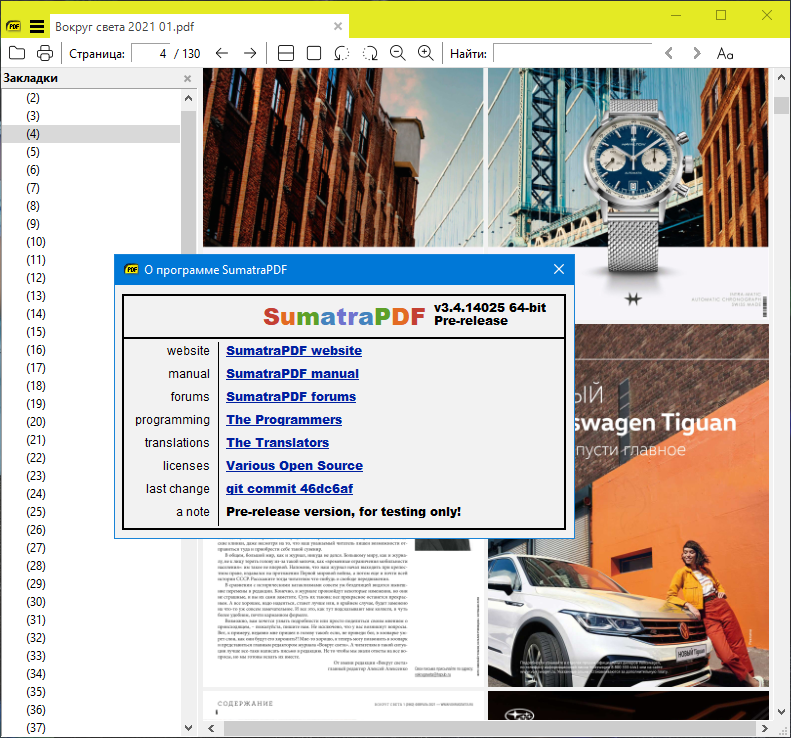Close the 'Вокруг света 2021 01.pdf' tab
Image resolution: width=791 pixels, height=738 pixels.
pos(338,26)
